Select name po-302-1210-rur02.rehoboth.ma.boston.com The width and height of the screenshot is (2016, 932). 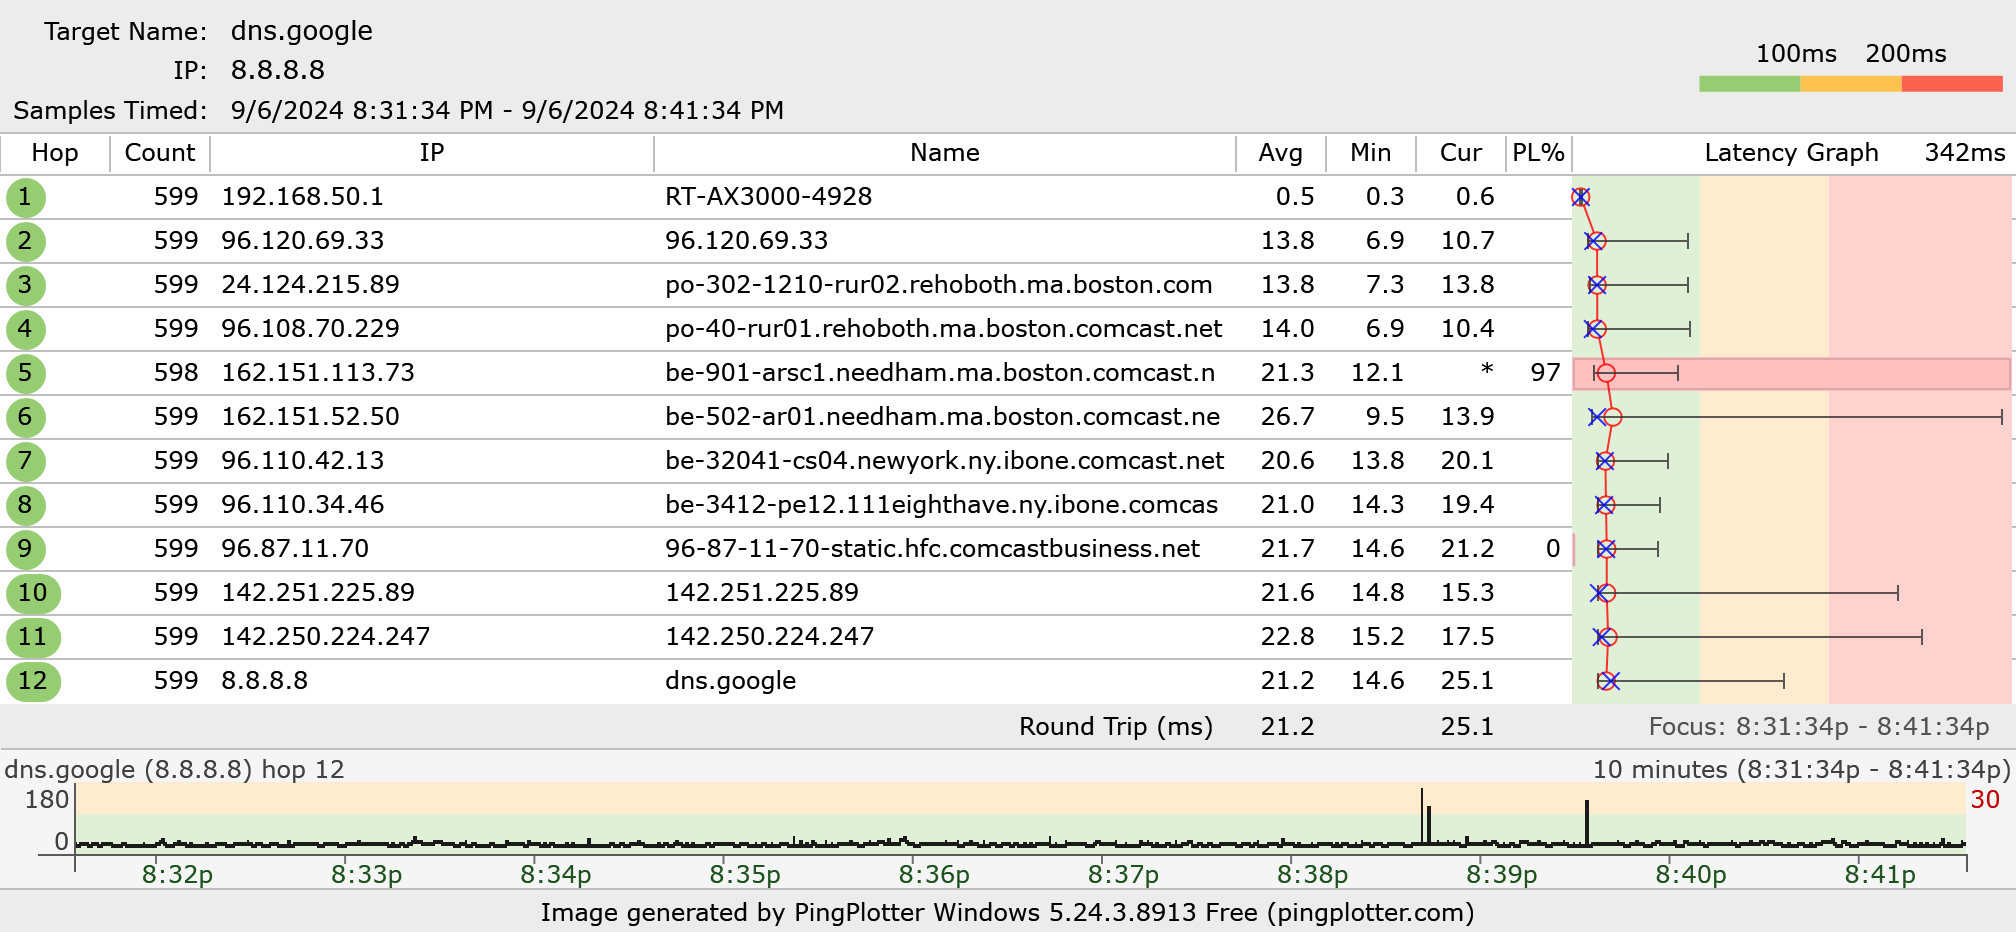click(x=939, y=285)
